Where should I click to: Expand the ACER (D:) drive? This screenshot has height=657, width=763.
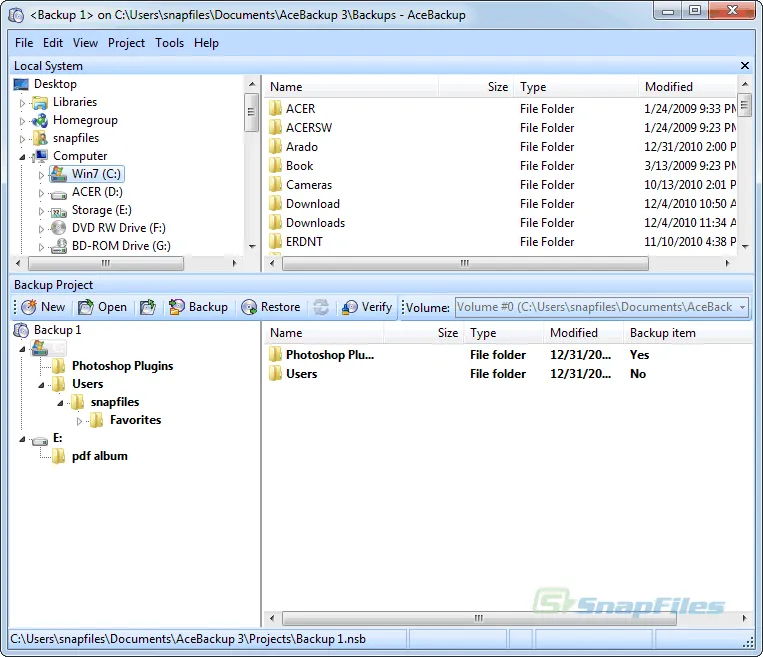(x=41, y=193)
